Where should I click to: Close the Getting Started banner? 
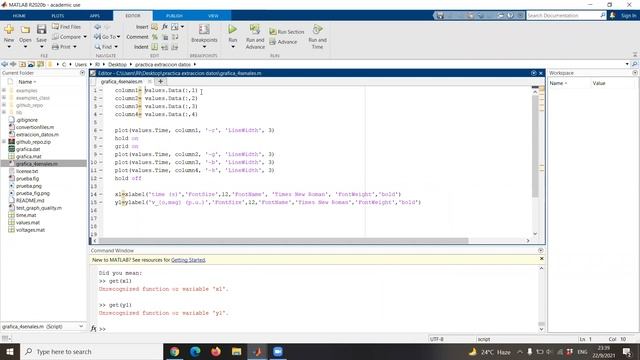click(x=542, y=259)
